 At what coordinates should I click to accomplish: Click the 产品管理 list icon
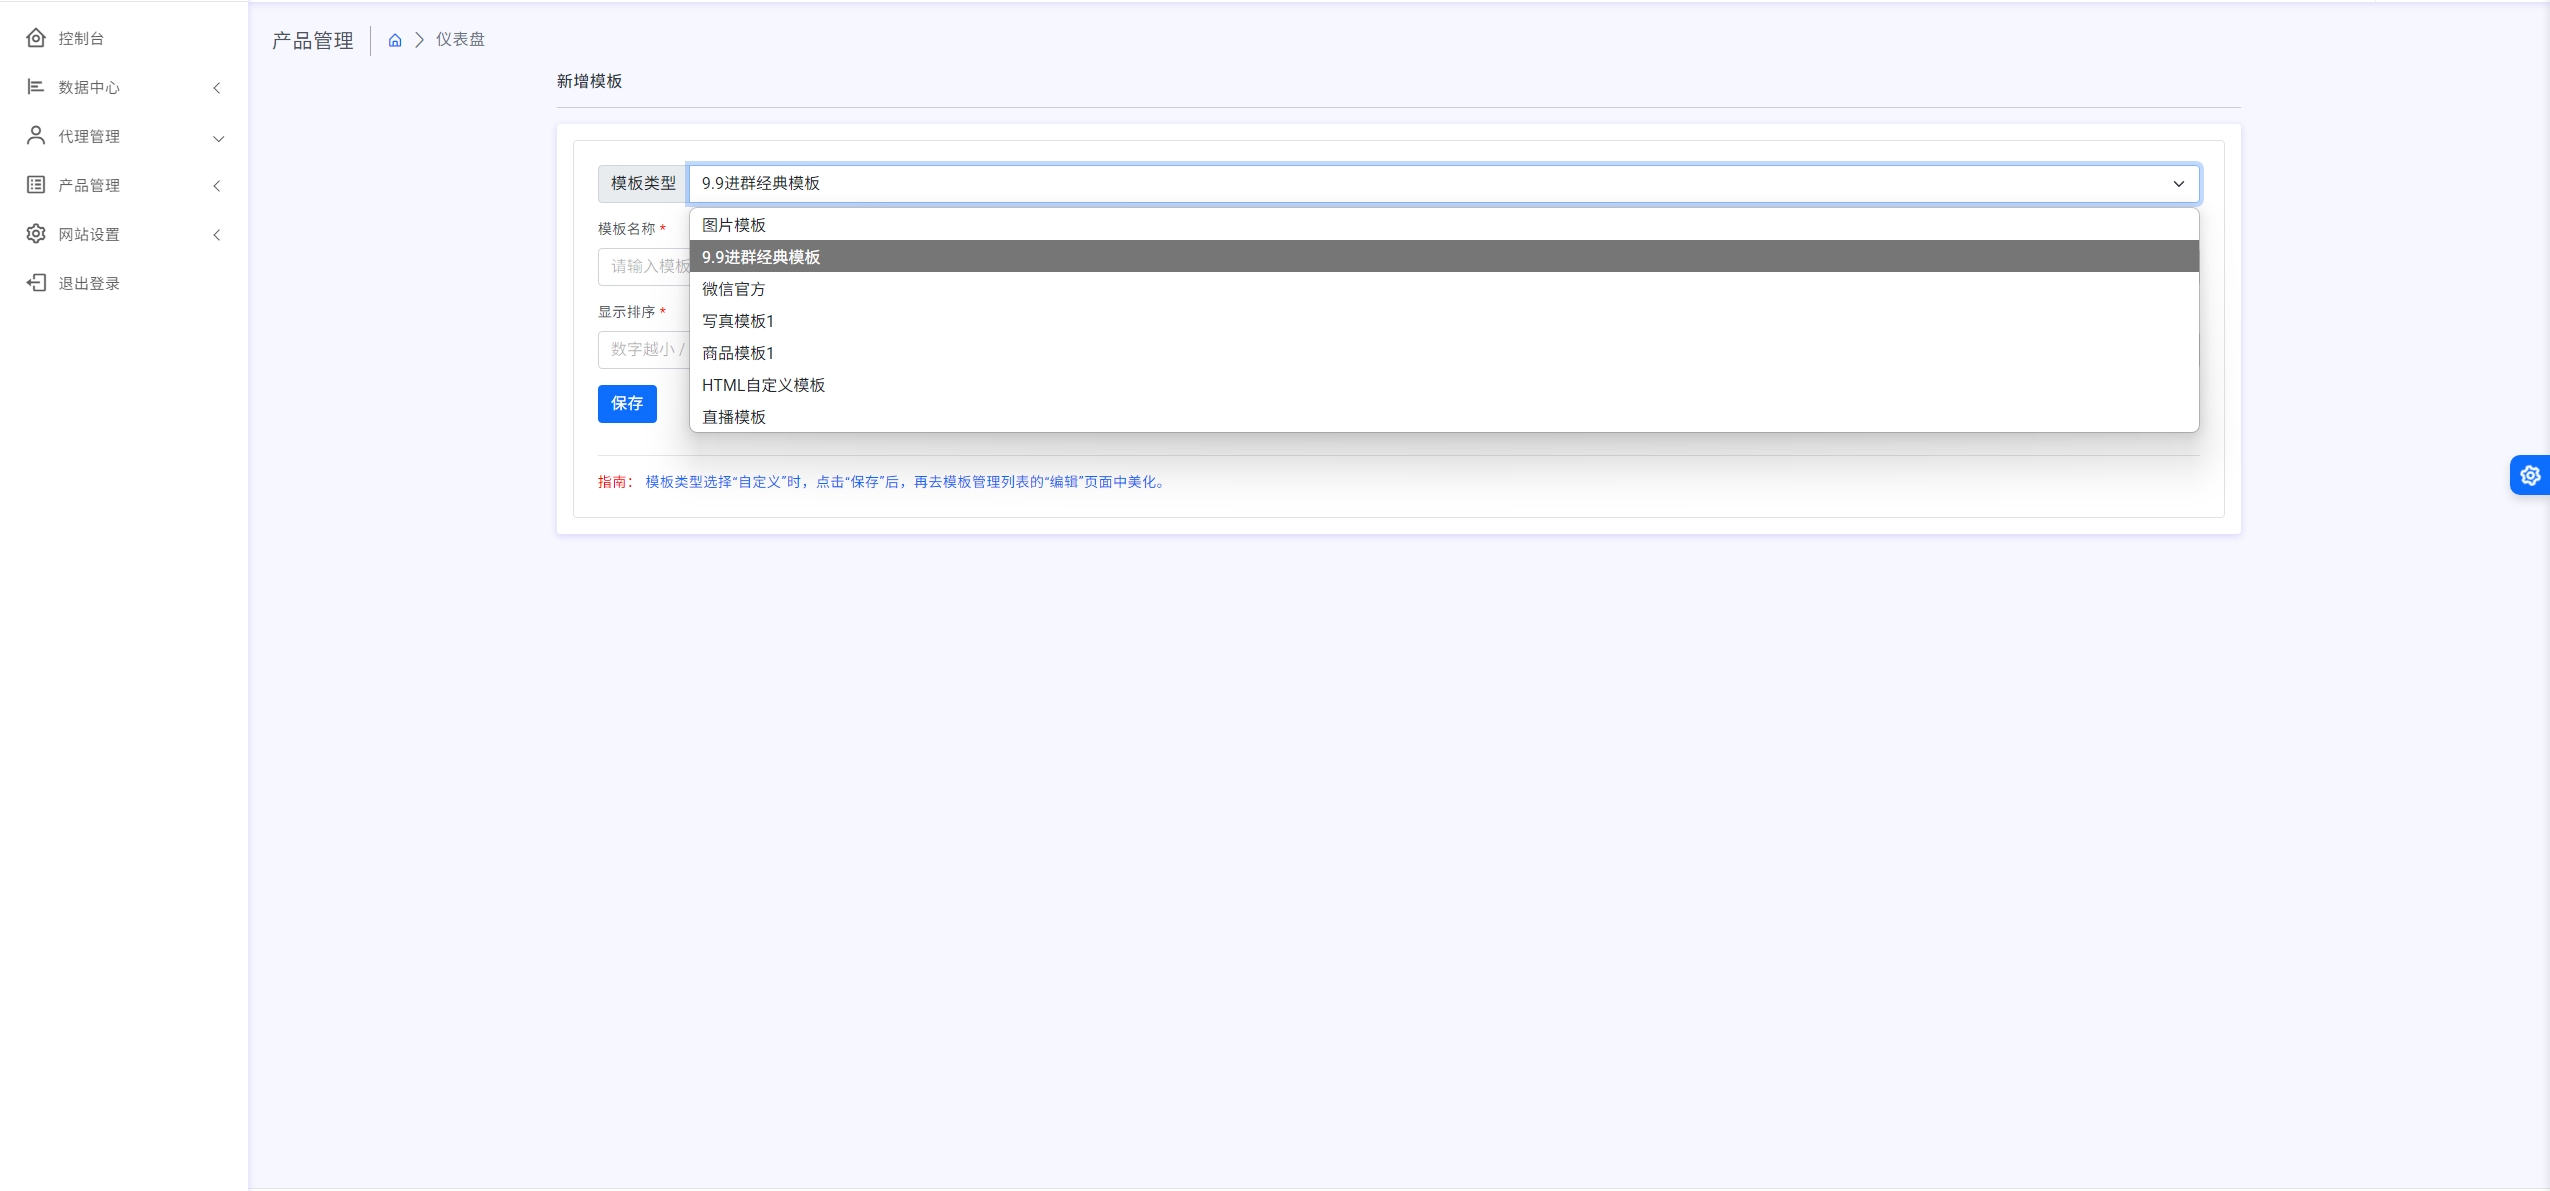pyautogui.click(x=36, y=185)
